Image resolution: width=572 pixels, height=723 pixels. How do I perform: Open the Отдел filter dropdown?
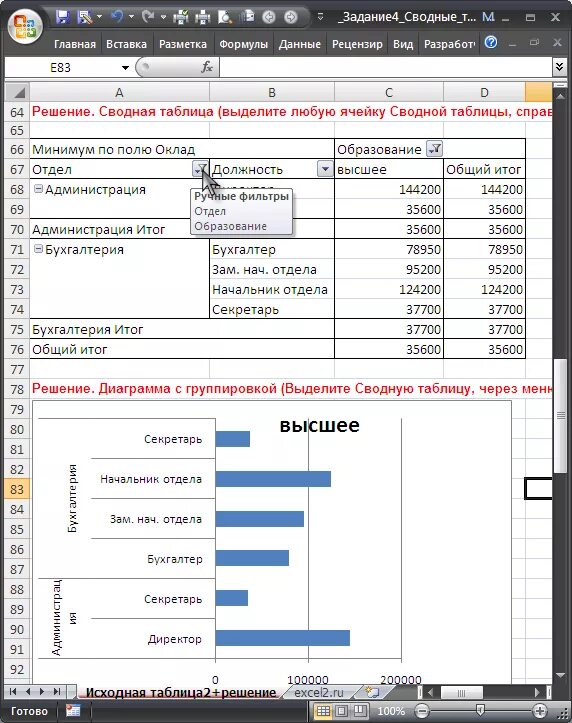[x=200, y=169]
